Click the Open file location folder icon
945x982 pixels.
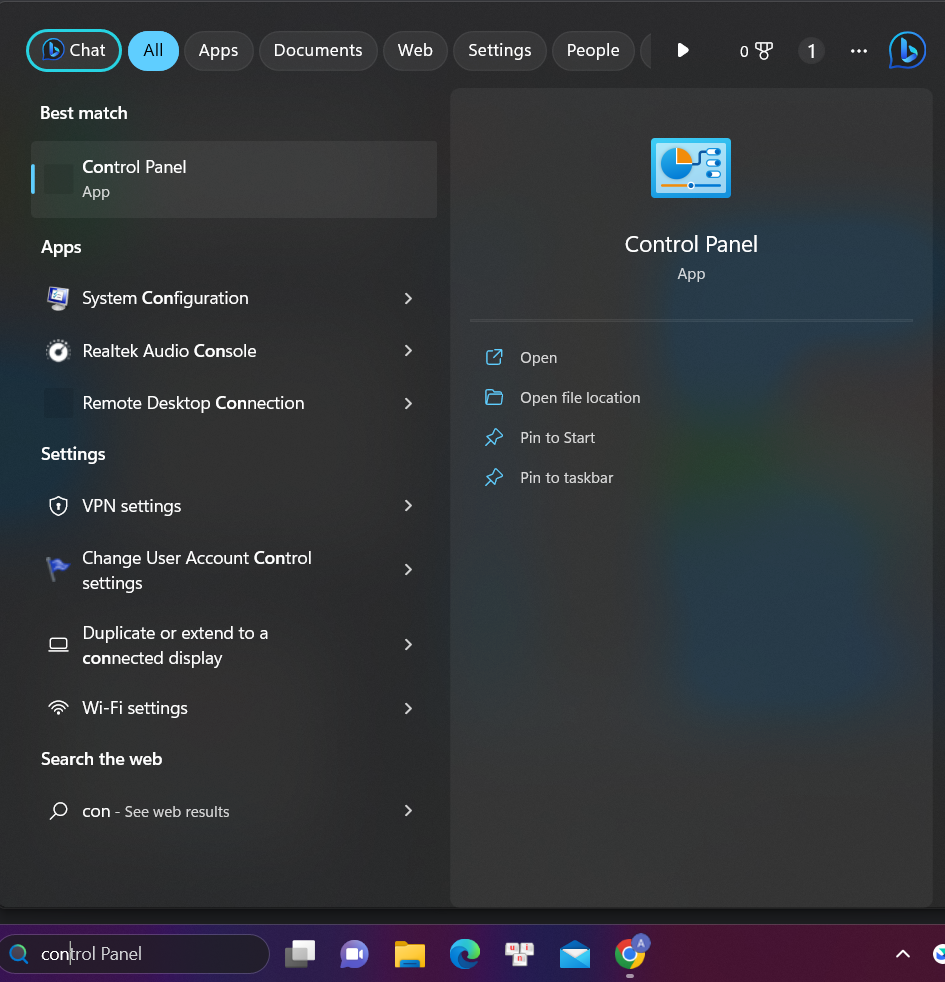(x=494, y=397)
